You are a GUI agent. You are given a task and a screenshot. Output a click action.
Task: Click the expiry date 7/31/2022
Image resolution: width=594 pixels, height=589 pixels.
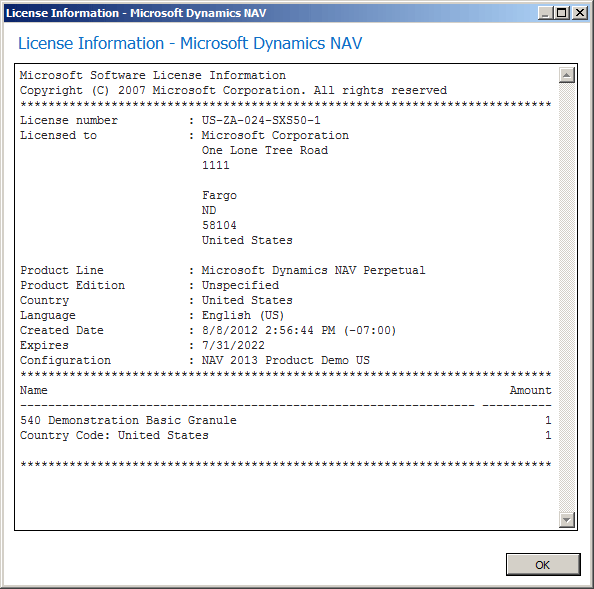(x=233, y=345)
